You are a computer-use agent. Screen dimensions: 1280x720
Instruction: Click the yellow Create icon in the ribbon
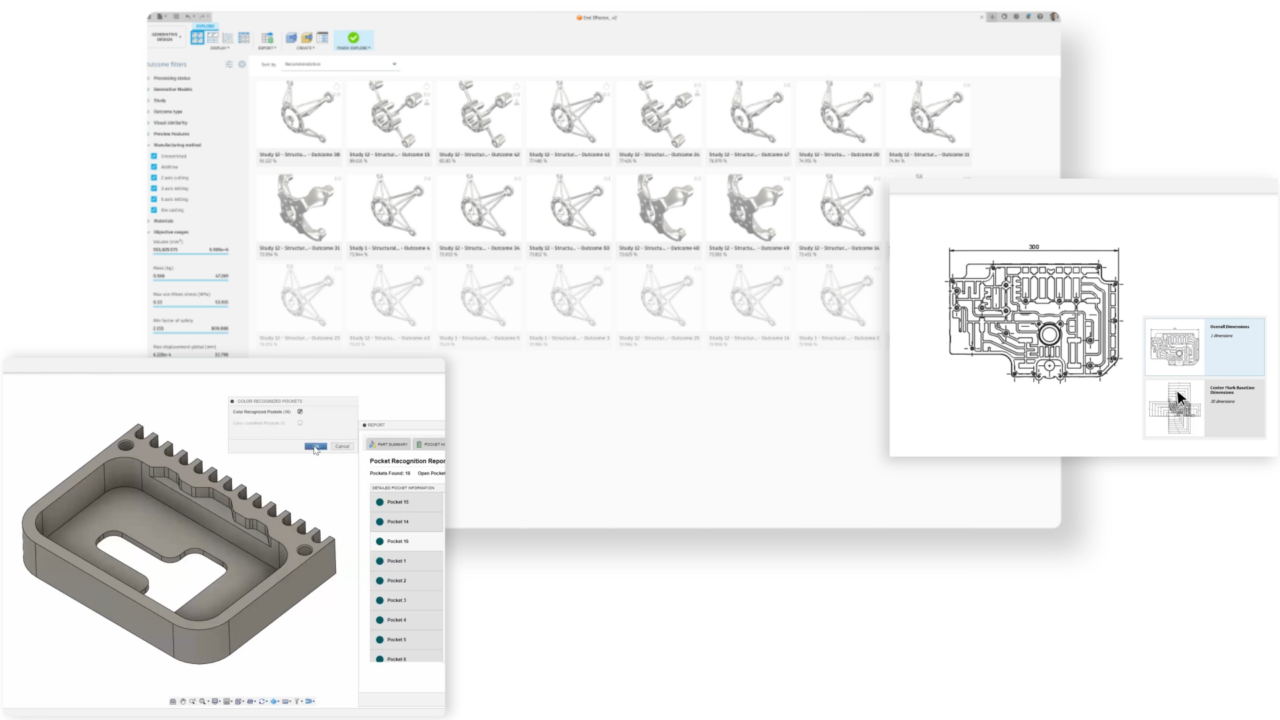click(307, 38)
